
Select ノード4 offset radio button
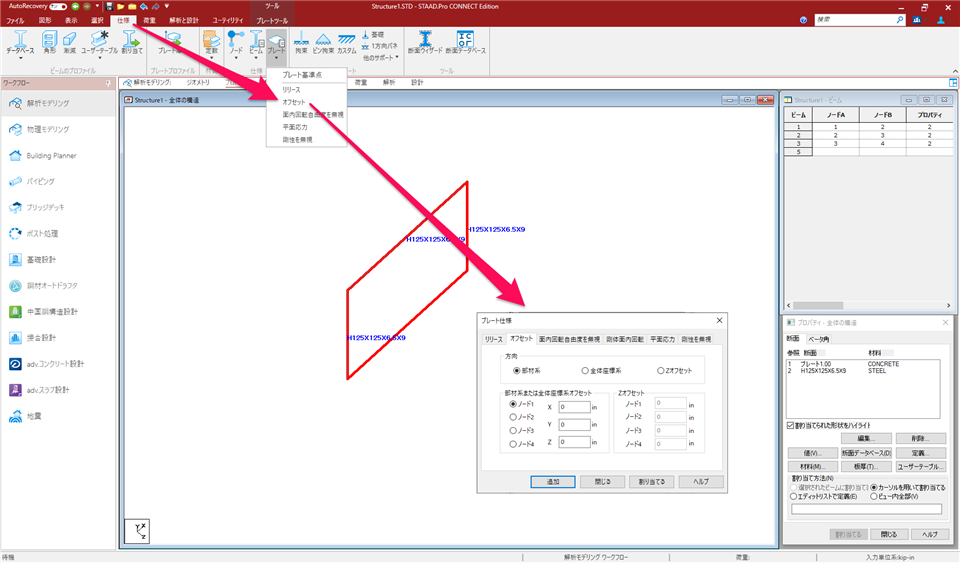pos(513,444)
